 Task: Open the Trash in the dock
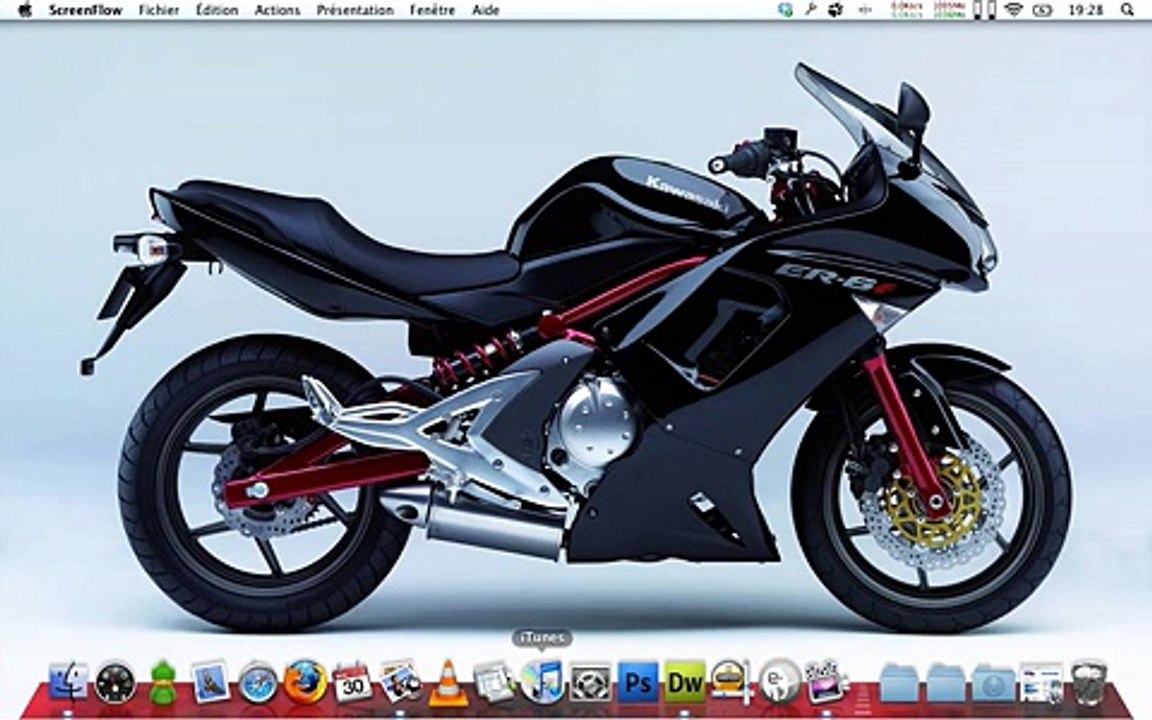coord(1089,681)
